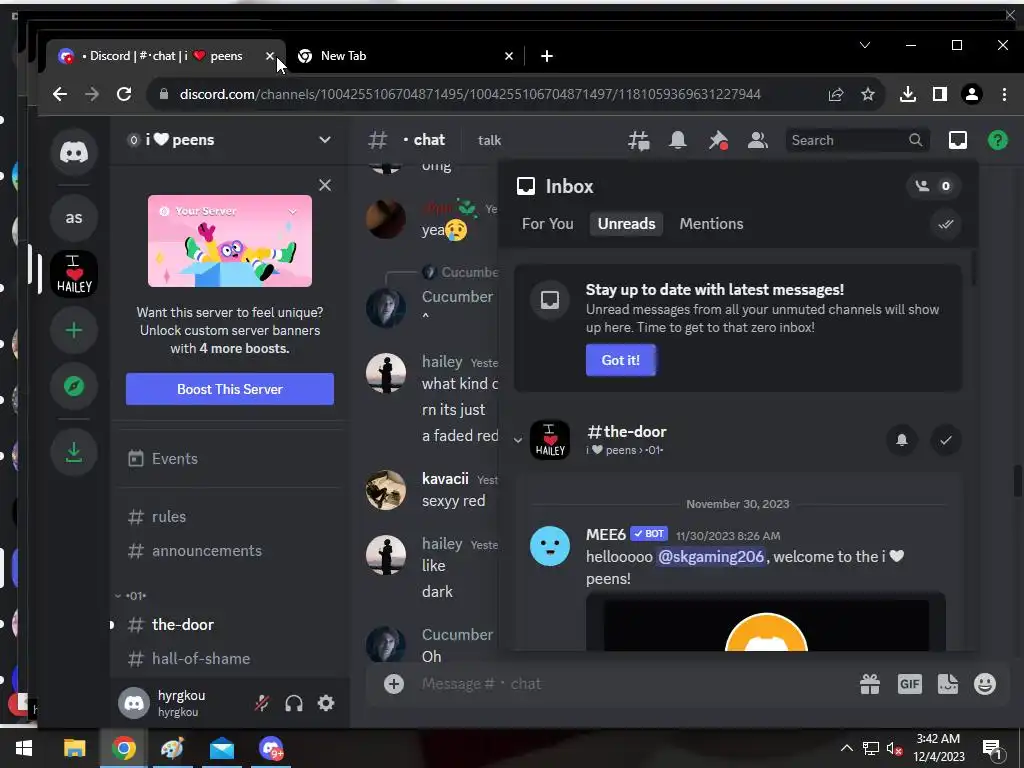1024x768 pixels.
Task: Open the emoji picker
Action: pyautogui.click(x=985, y=684)
